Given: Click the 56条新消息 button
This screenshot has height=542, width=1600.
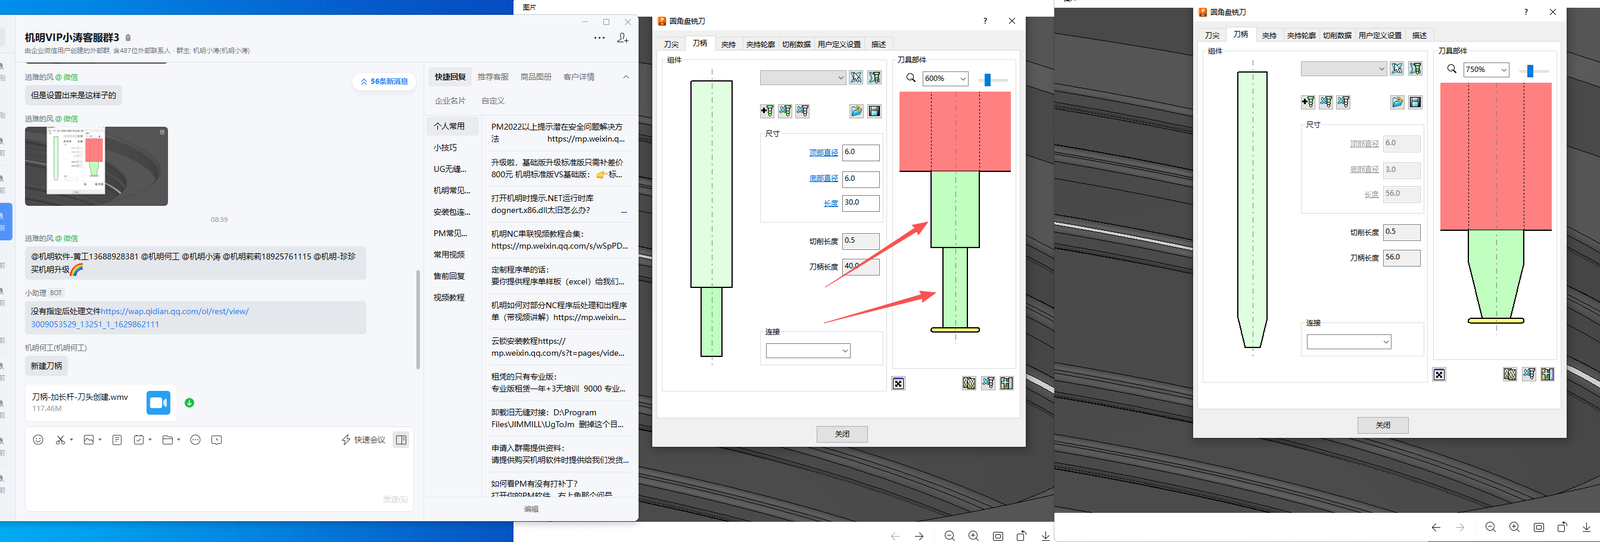Looking at the screenshot, I should click(383, 82).
